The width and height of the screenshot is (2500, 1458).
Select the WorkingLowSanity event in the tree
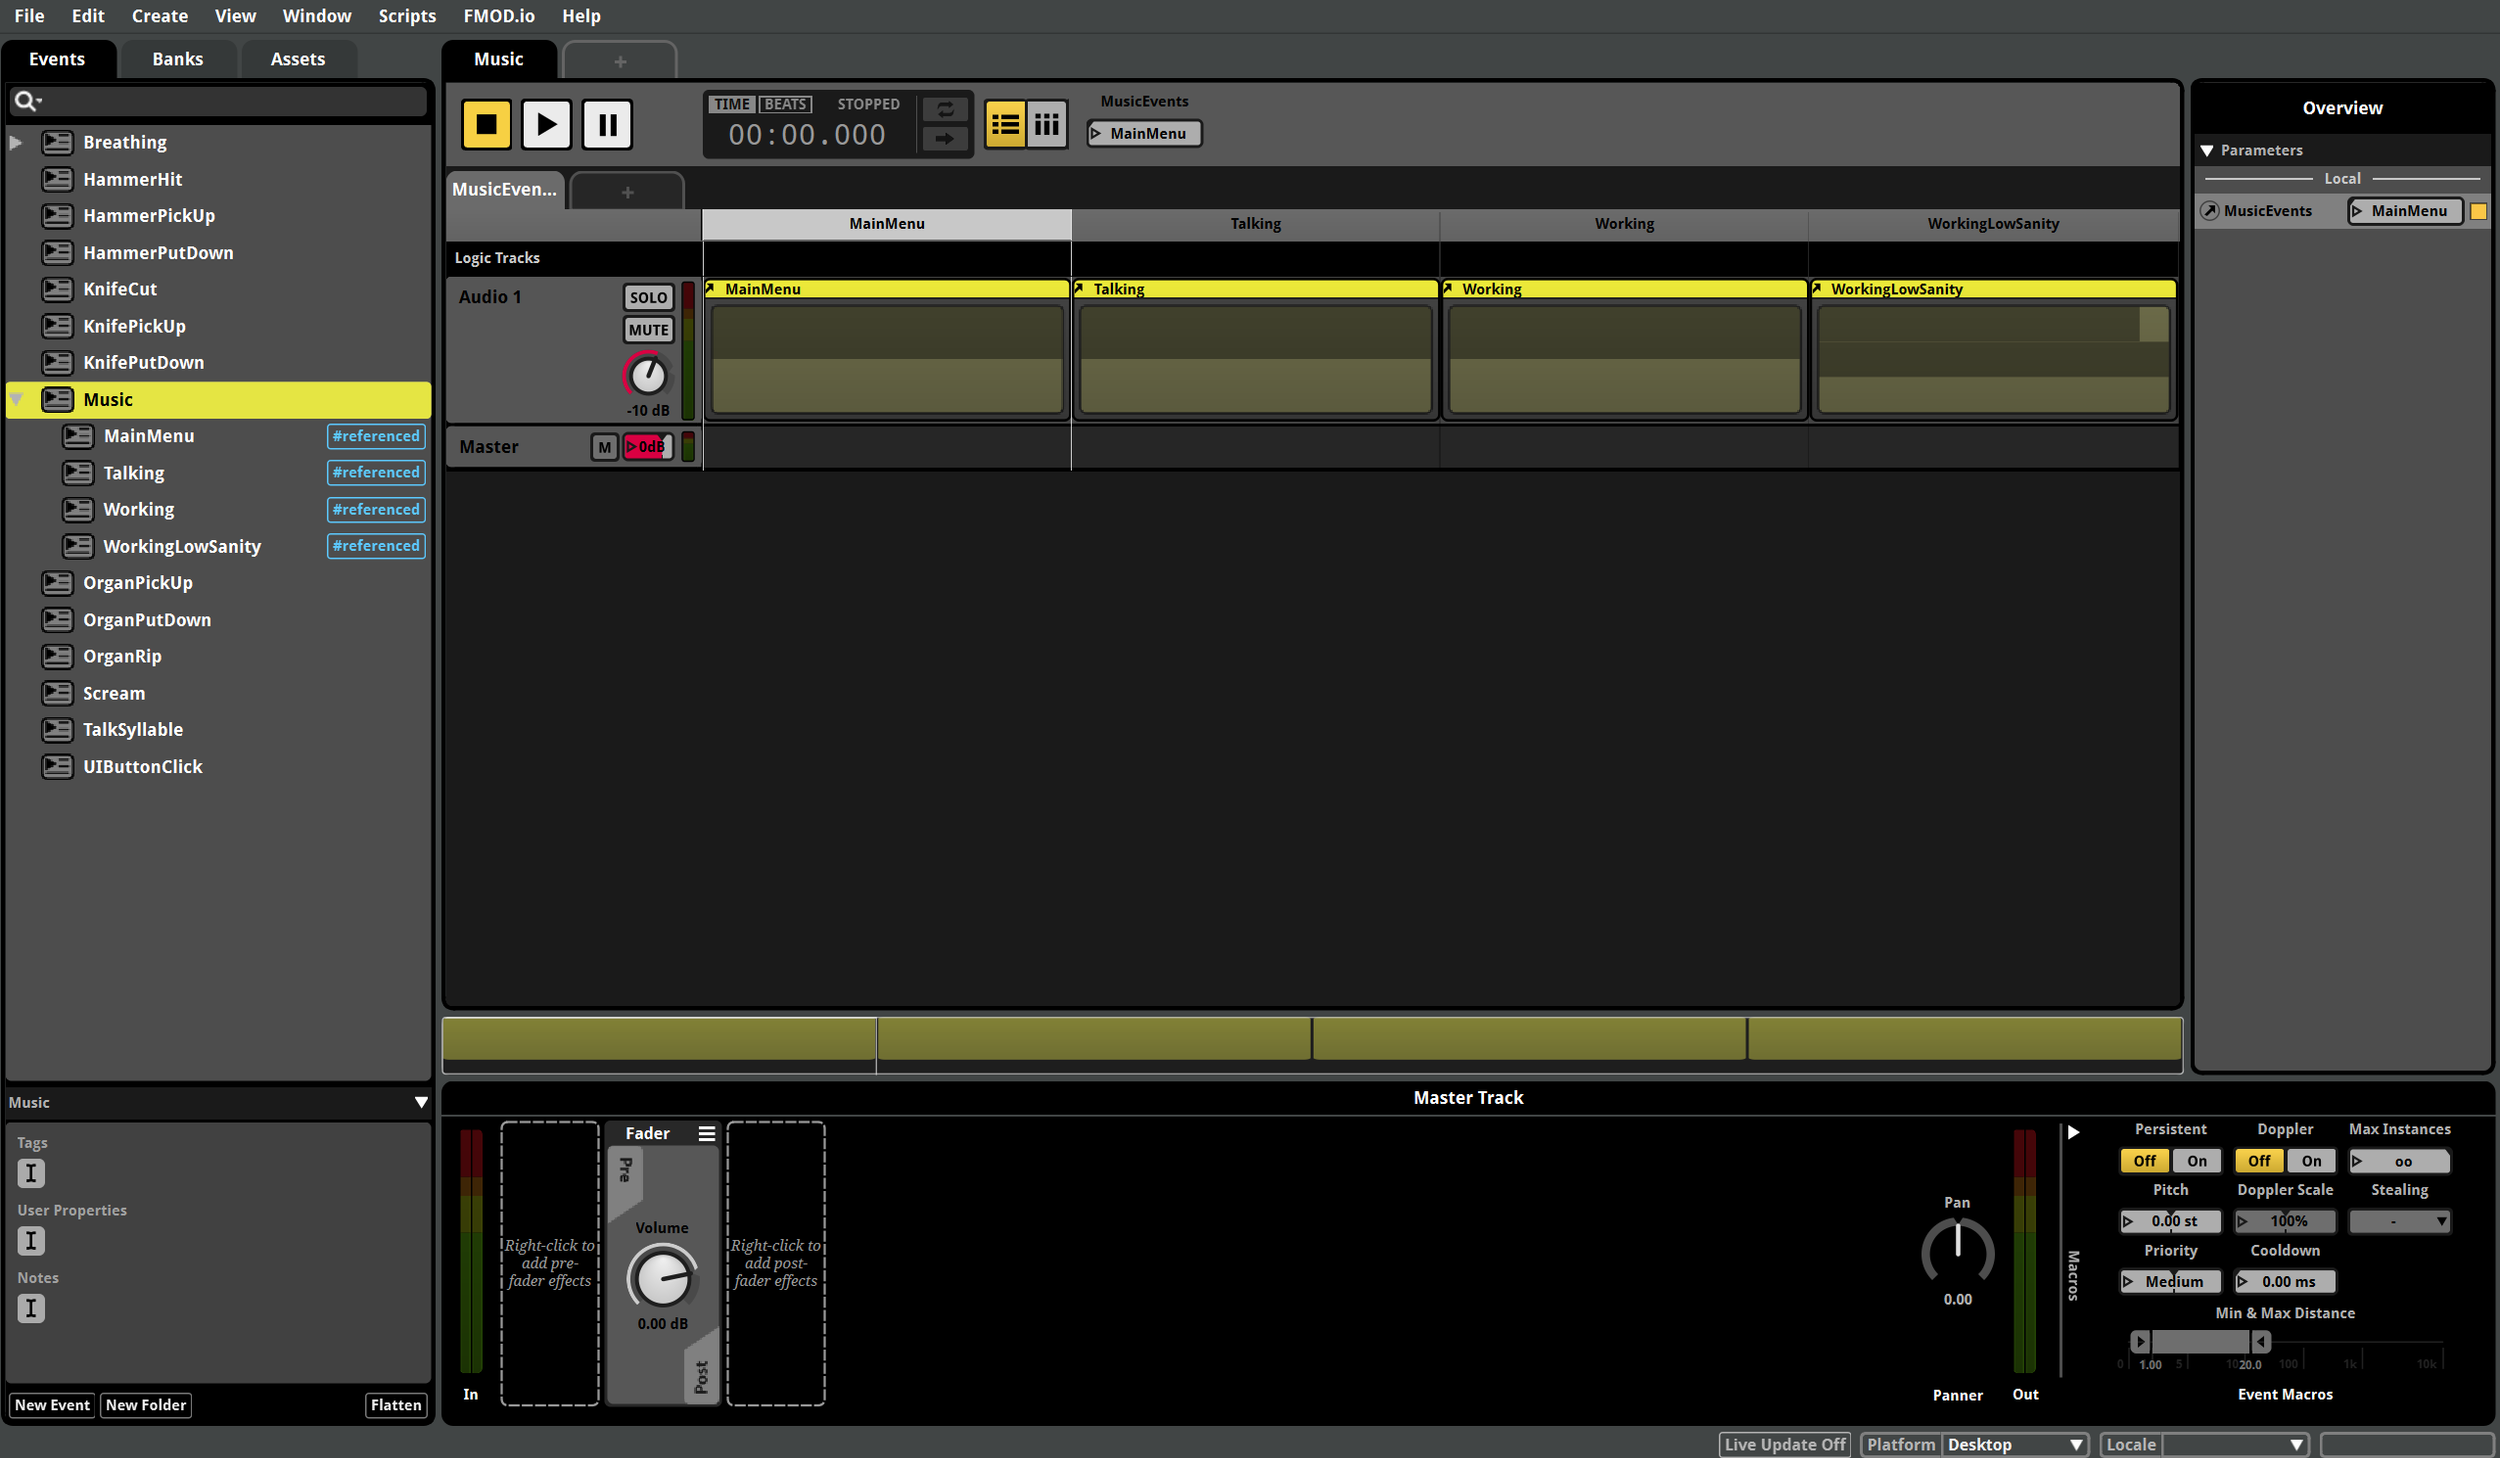pyautogui.click(x=182, y=546)
